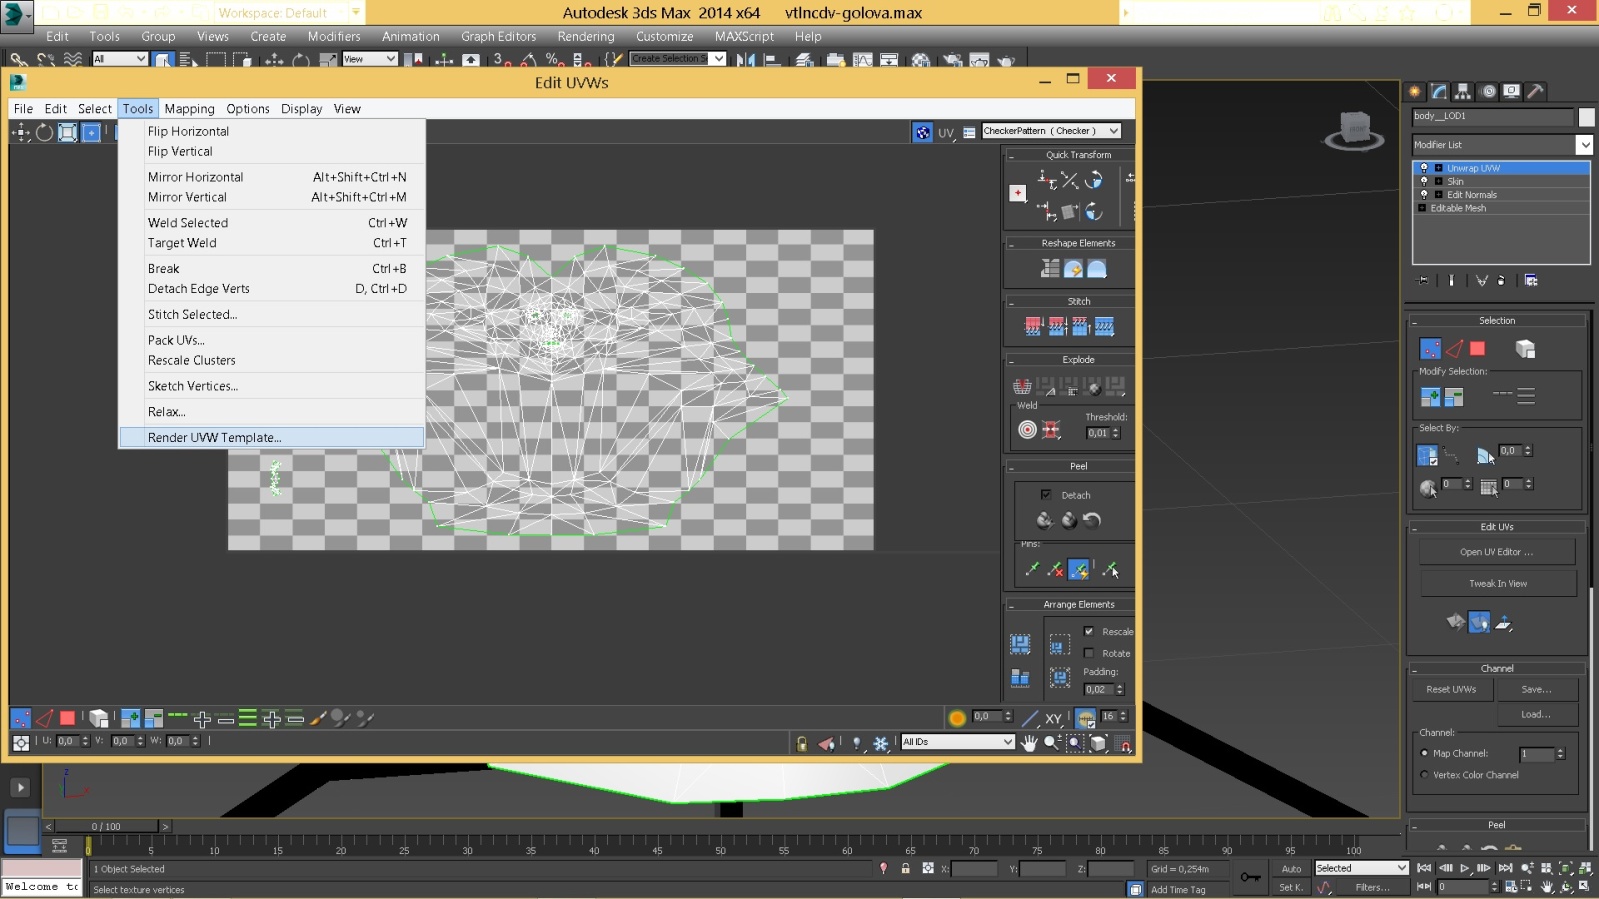This screenshot has height=899, width=1599.
Task: Toggle Skin modifier lightbulb
Action: tap(1424, 181)
